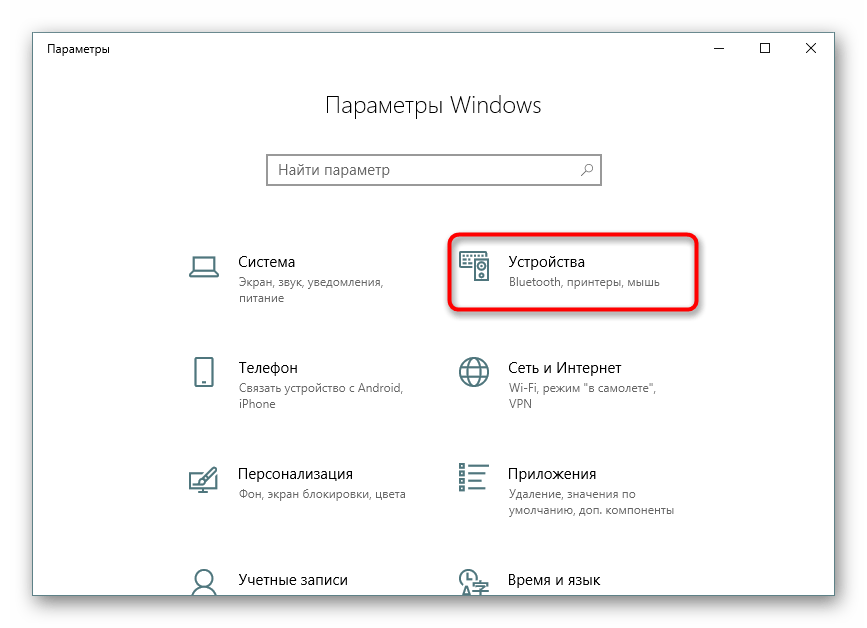
Task: Click the keyboard and speaker Устройства icon
Action: (x=474, y=266)
